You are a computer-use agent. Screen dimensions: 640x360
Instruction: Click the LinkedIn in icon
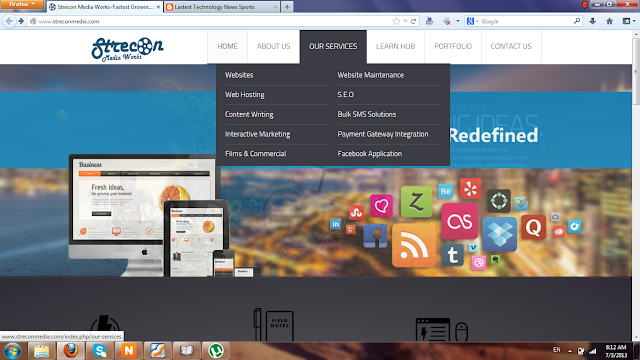point(335,224)
